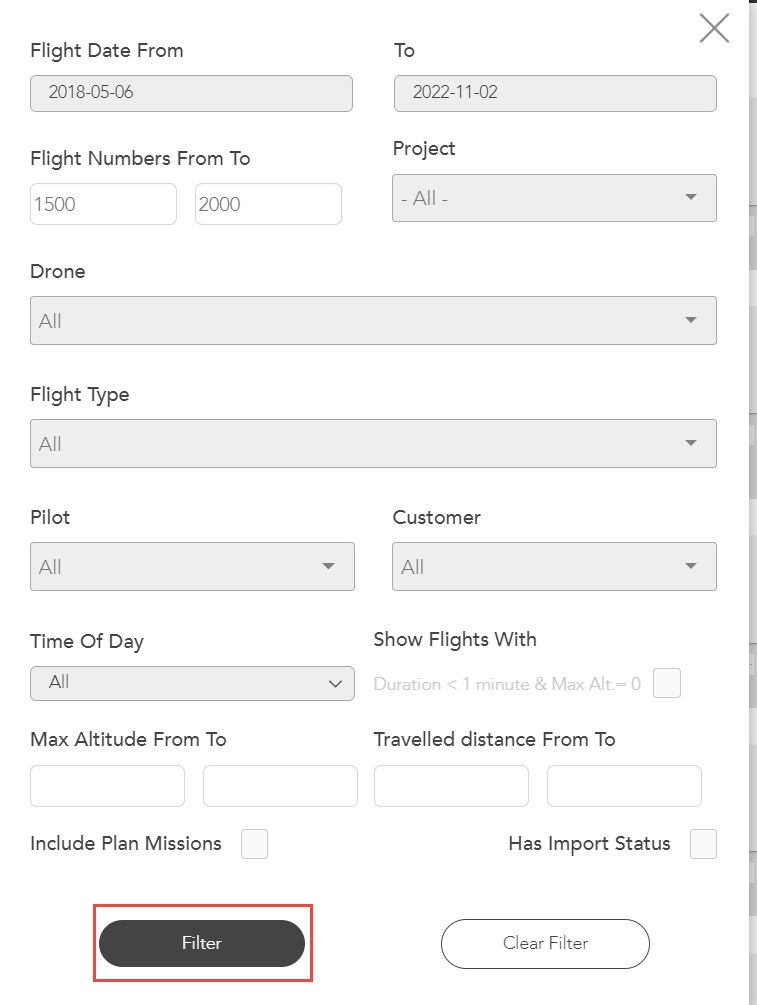Expand the Drone dropdown

(x=373, y=320)
